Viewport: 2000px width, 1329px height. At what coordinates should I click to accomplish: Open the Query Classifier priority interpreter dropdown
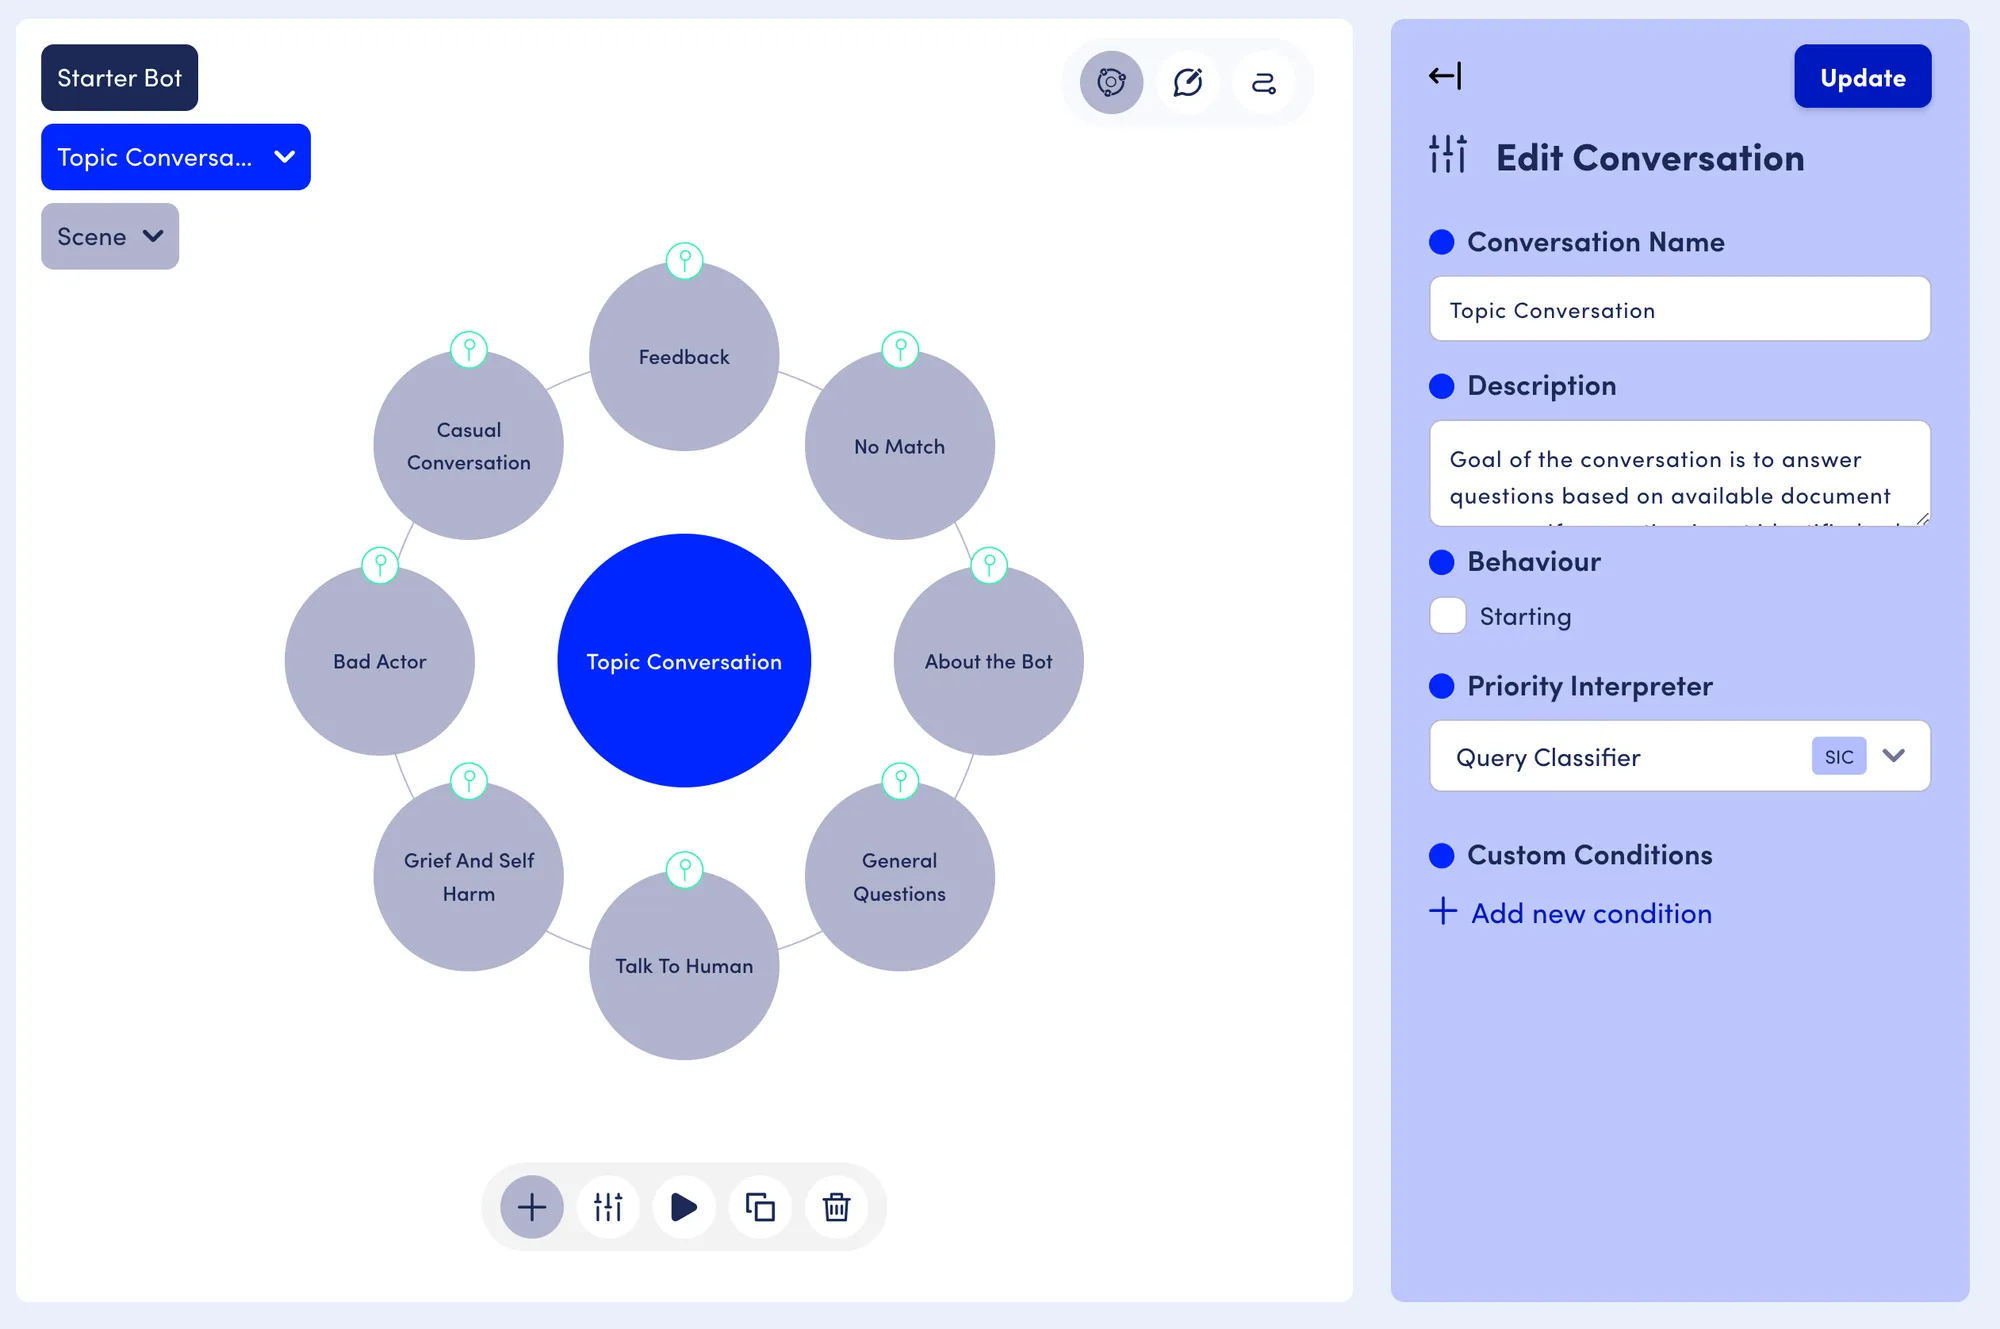click(x=1680, y=757)
